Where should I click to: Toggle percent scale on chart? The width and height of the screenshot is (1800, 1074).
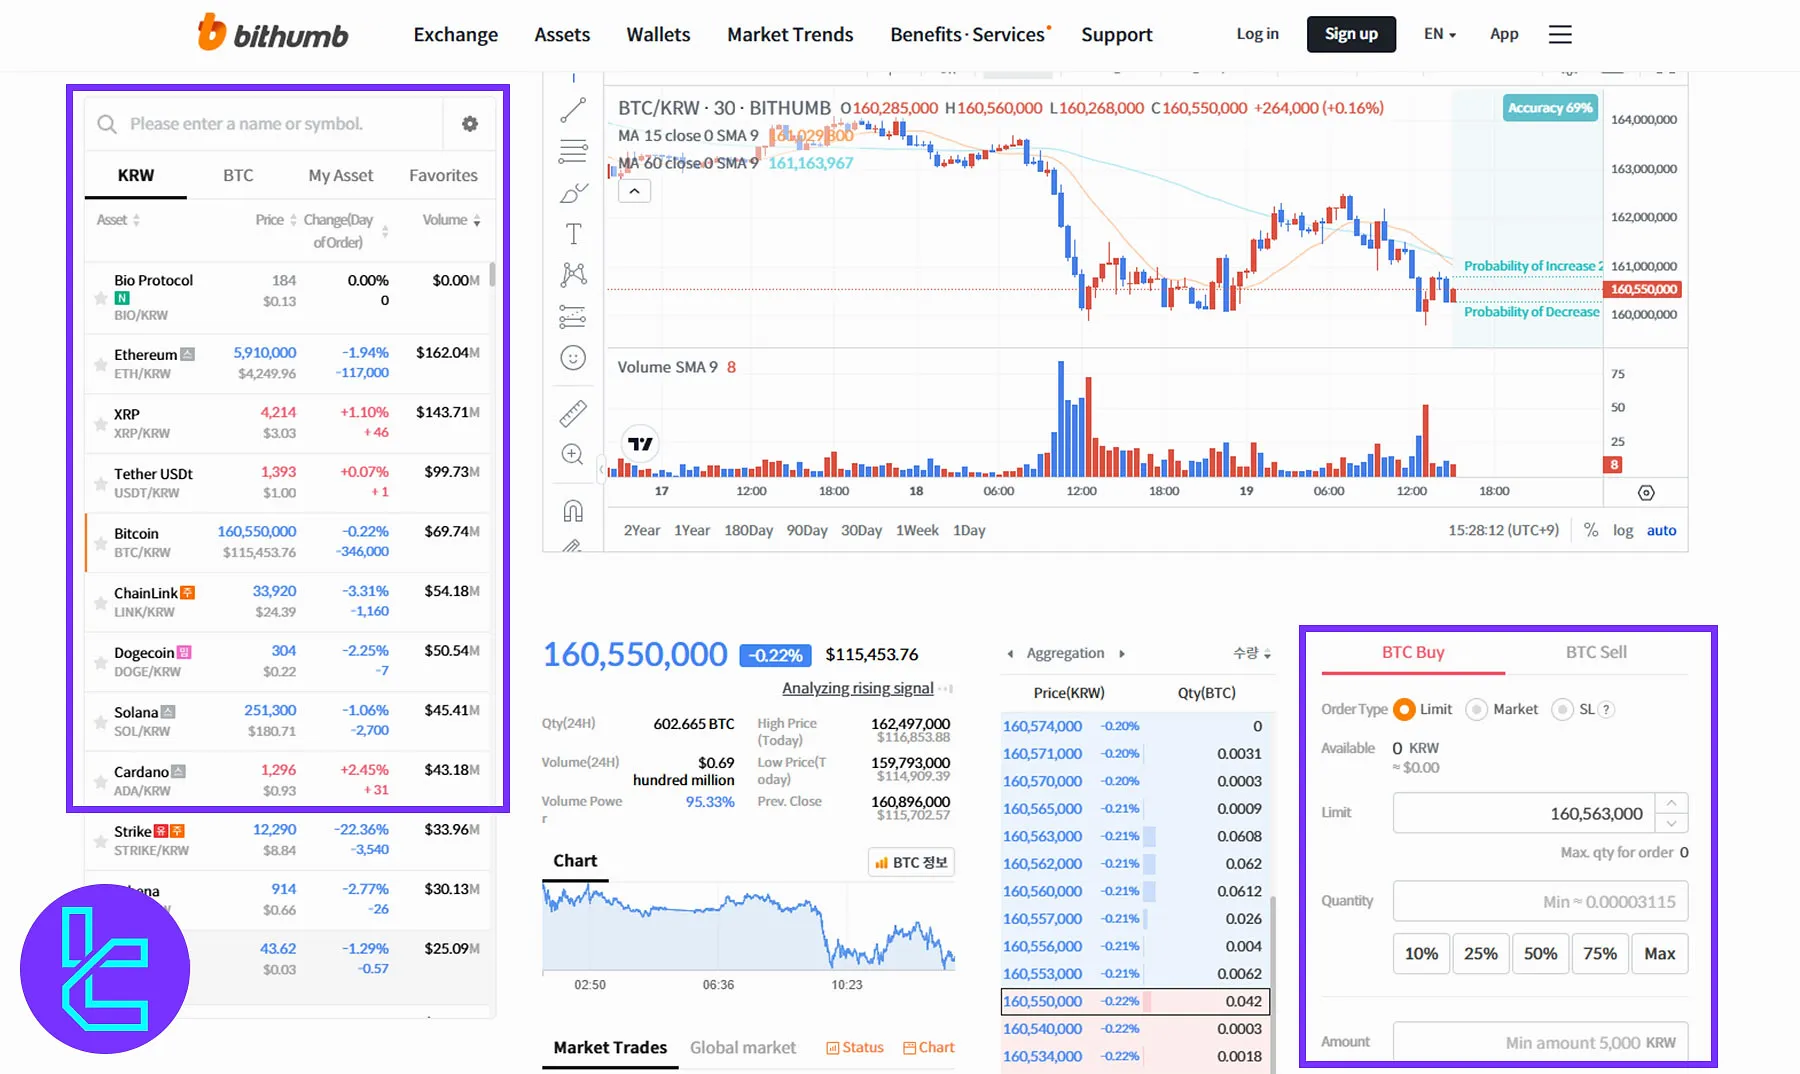(x=1591, y=531)
